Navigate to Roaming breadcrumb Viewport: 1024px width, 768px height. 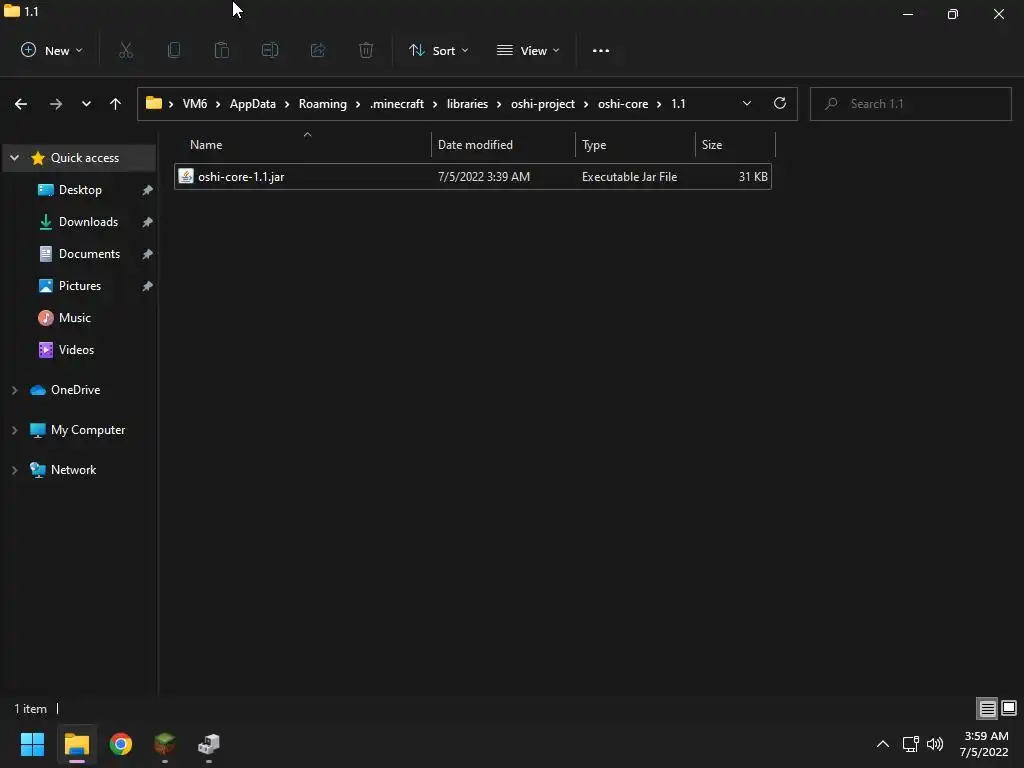tap(323, 104)
